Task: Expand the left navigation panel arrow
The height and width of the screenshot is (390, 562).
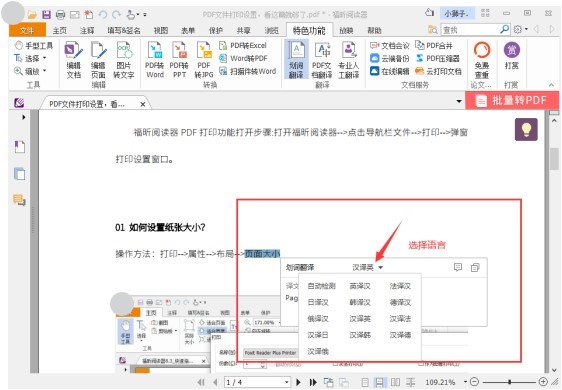Action: (24, 117)
